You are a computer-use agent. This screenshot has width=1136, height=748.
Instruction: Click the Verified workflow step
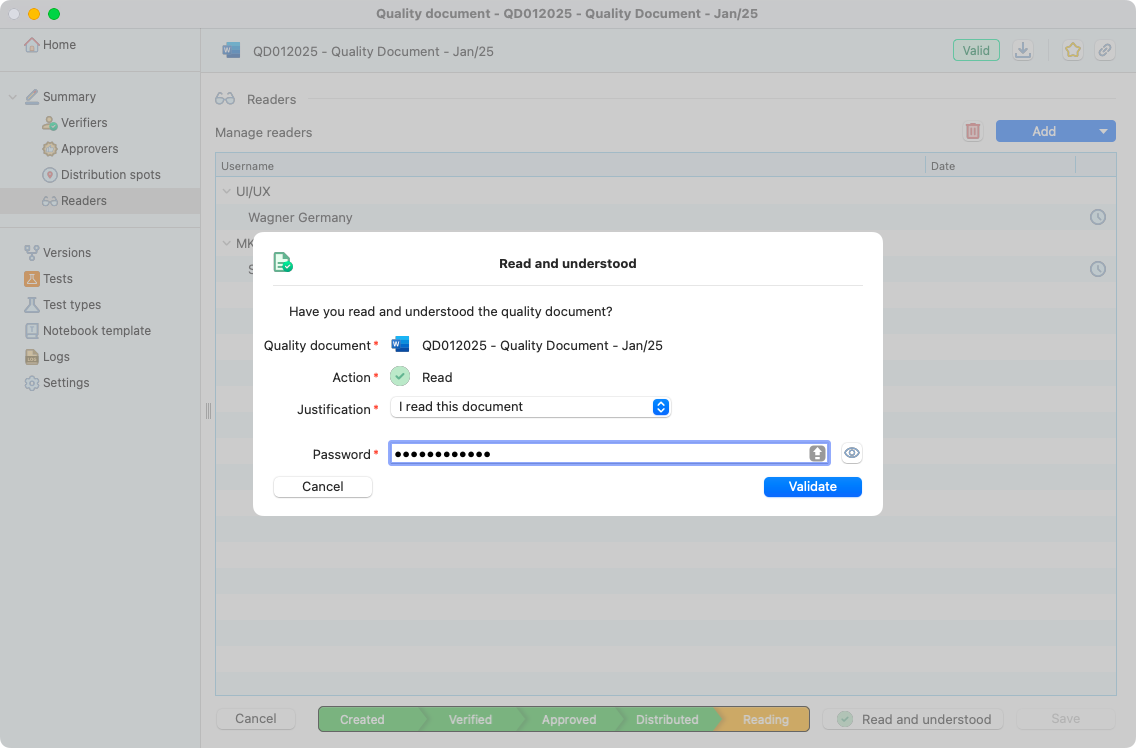[470, 720]
